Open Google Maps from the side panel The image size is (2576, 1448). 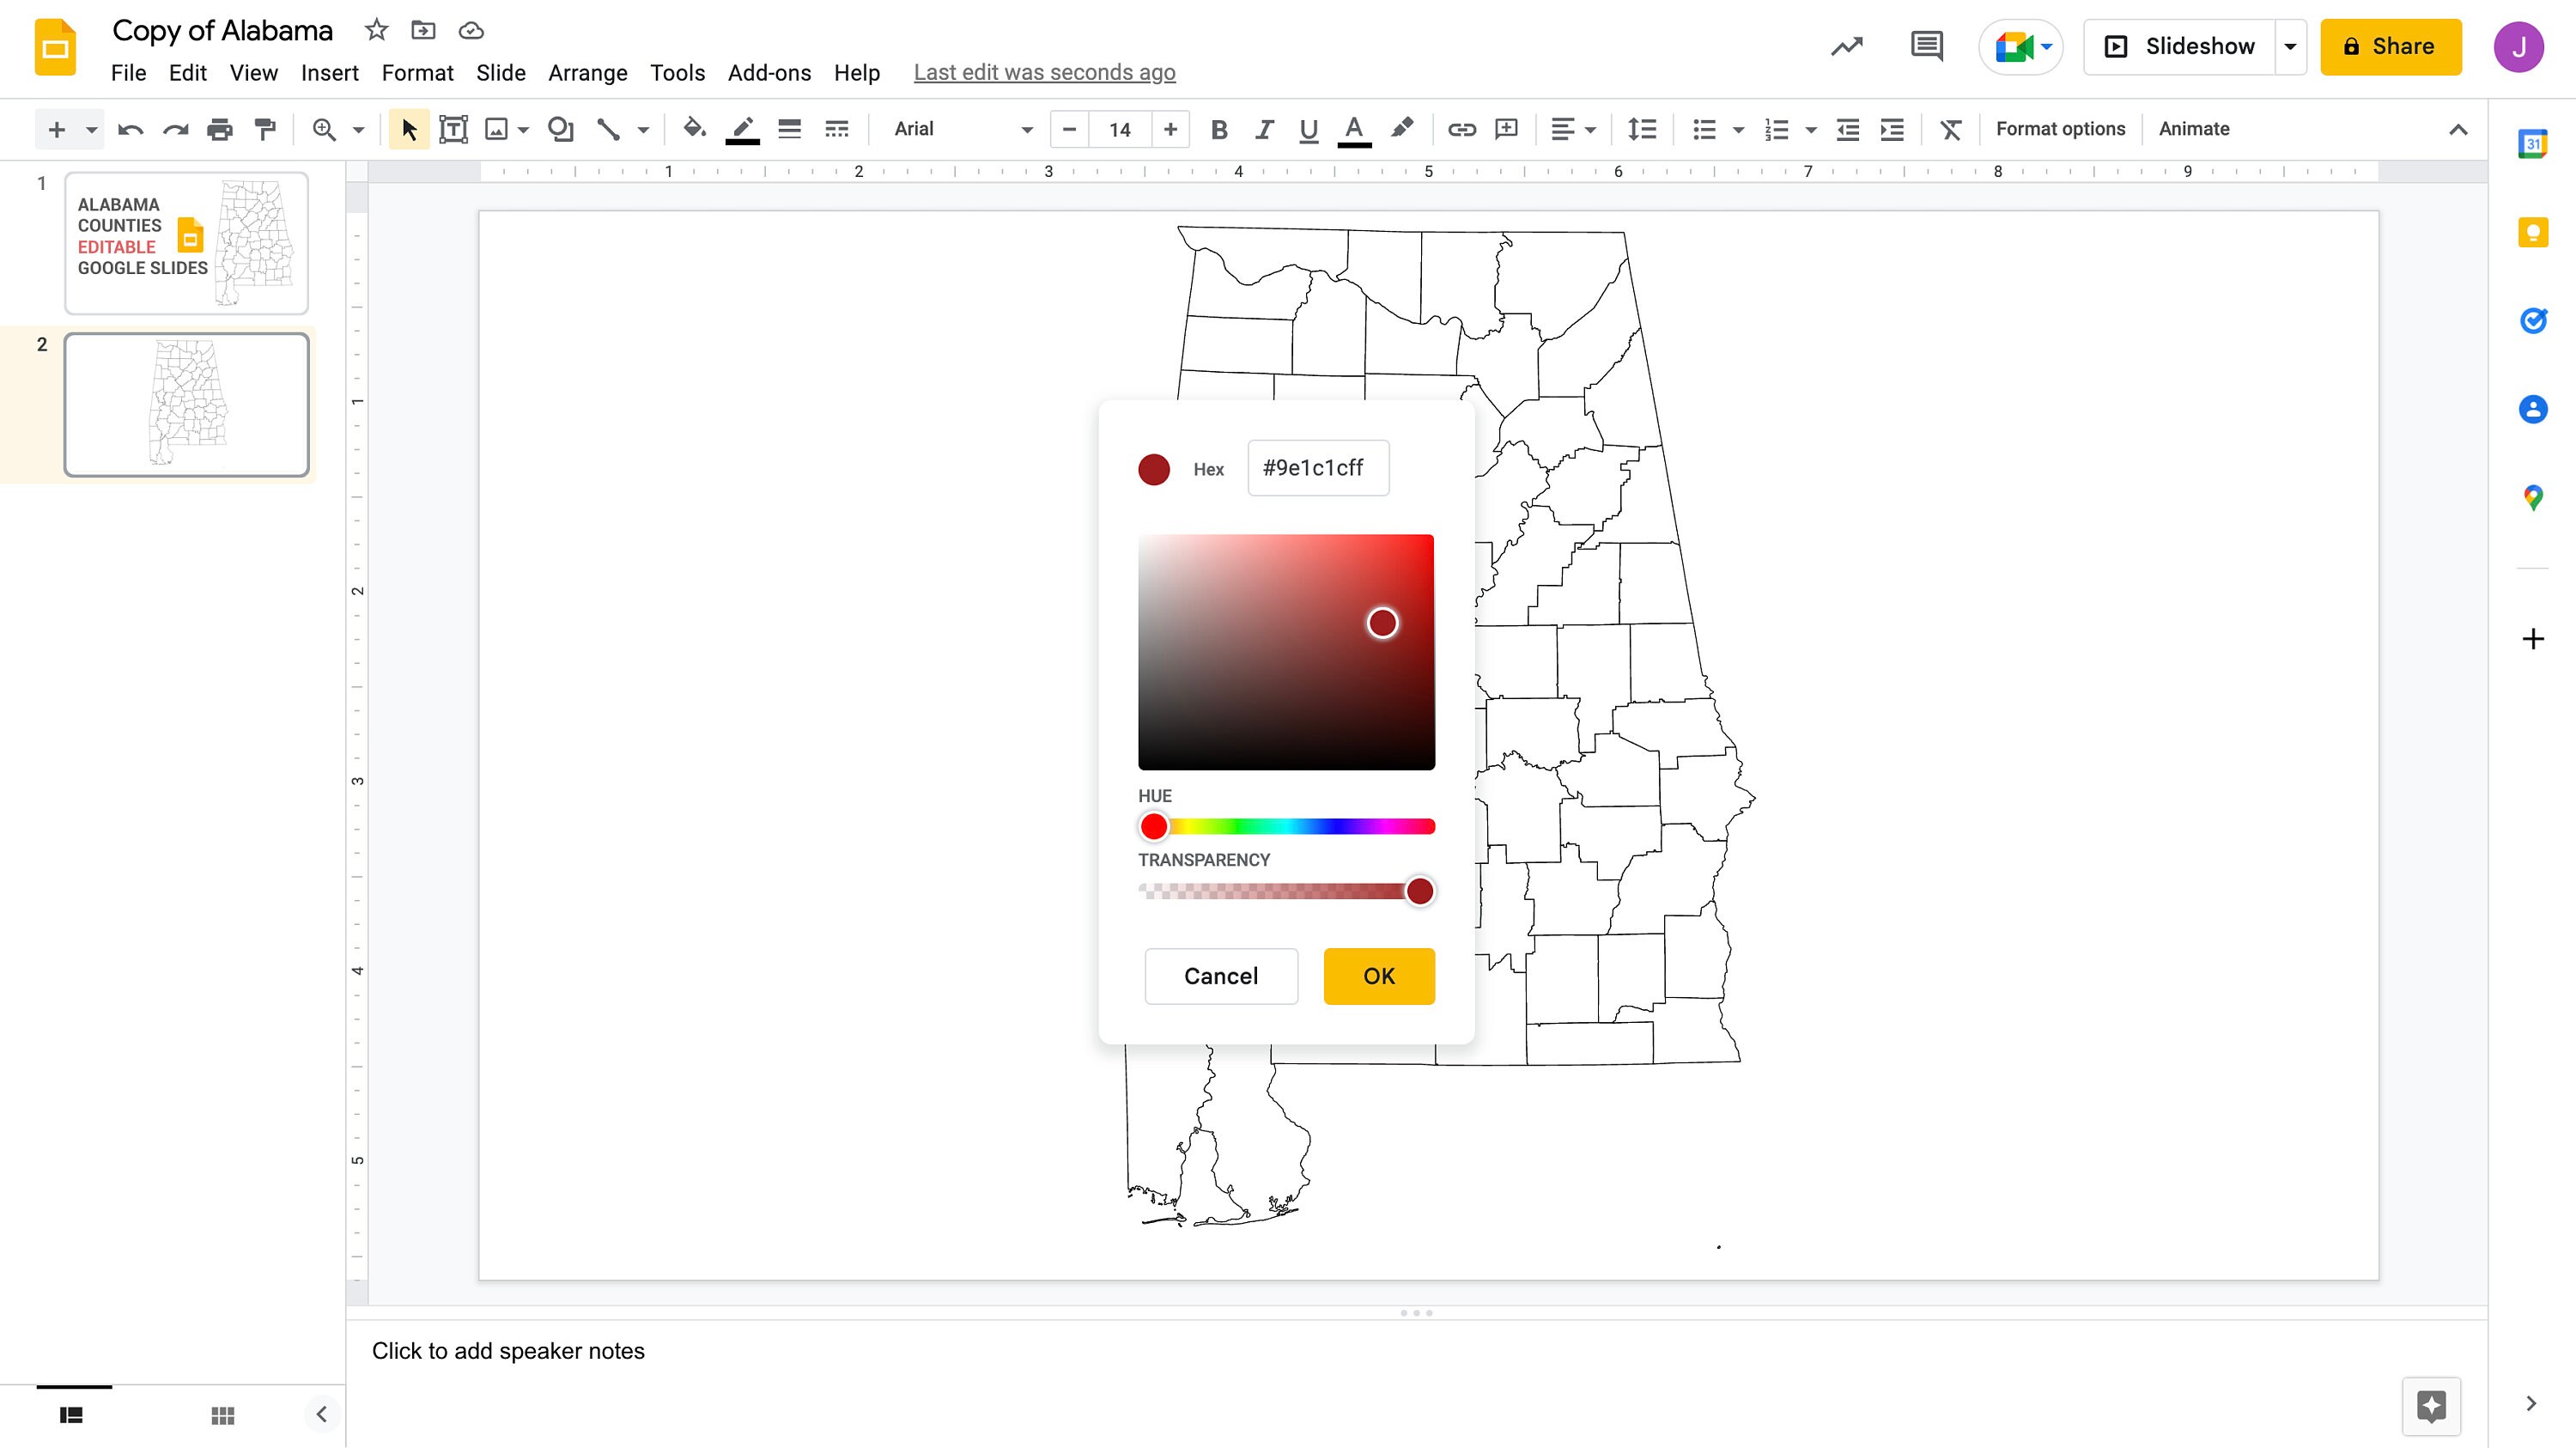click(x=2533, y=497)
